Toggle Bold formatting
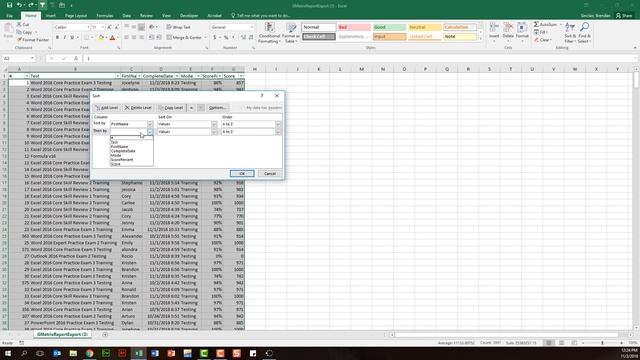Screen dimensions: 640x360 pos(58,38)
